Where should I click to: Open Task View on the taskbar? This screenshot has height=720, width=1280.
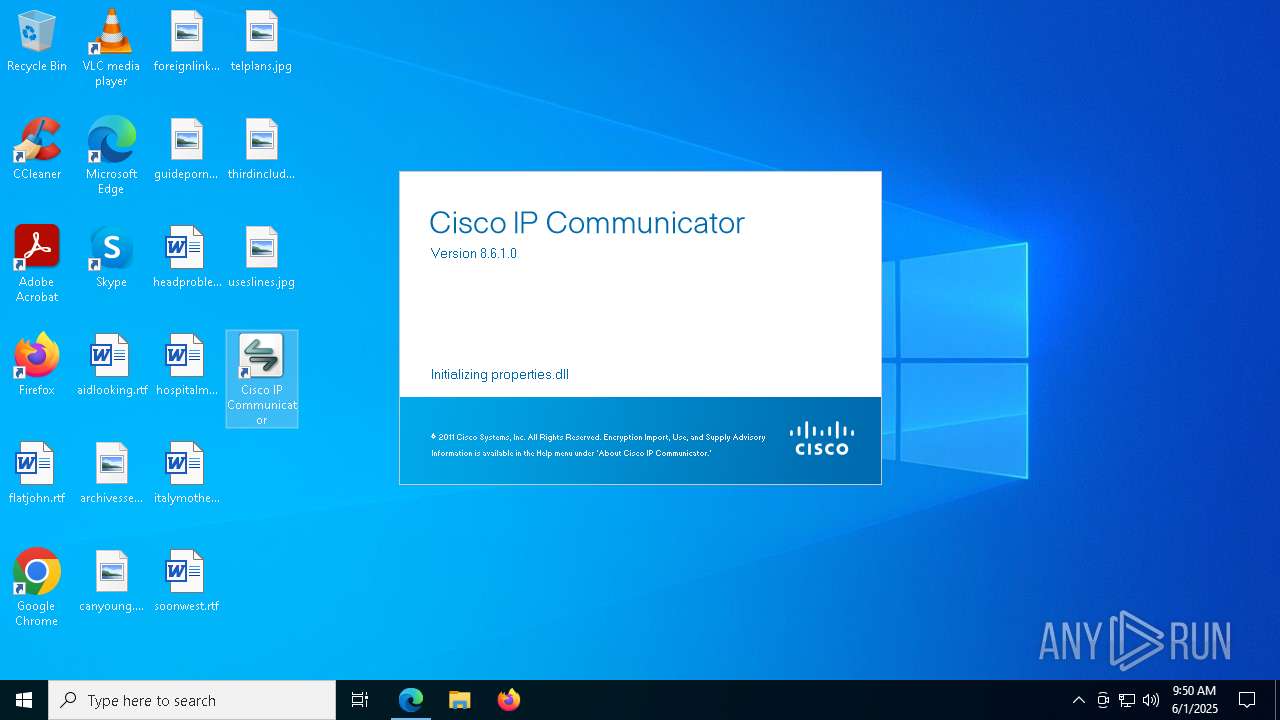360,700
